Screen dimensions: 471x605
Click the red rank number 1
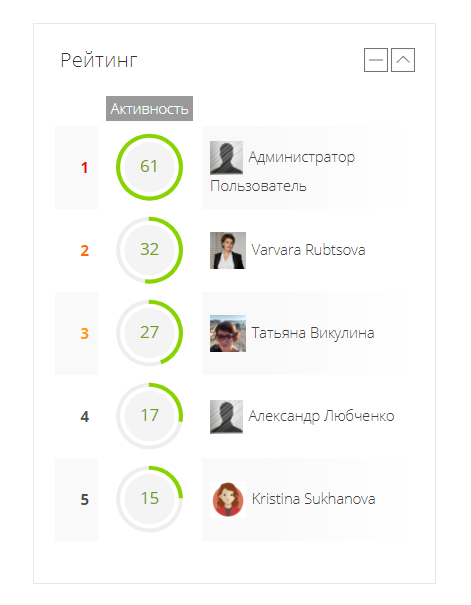point(84,168)
